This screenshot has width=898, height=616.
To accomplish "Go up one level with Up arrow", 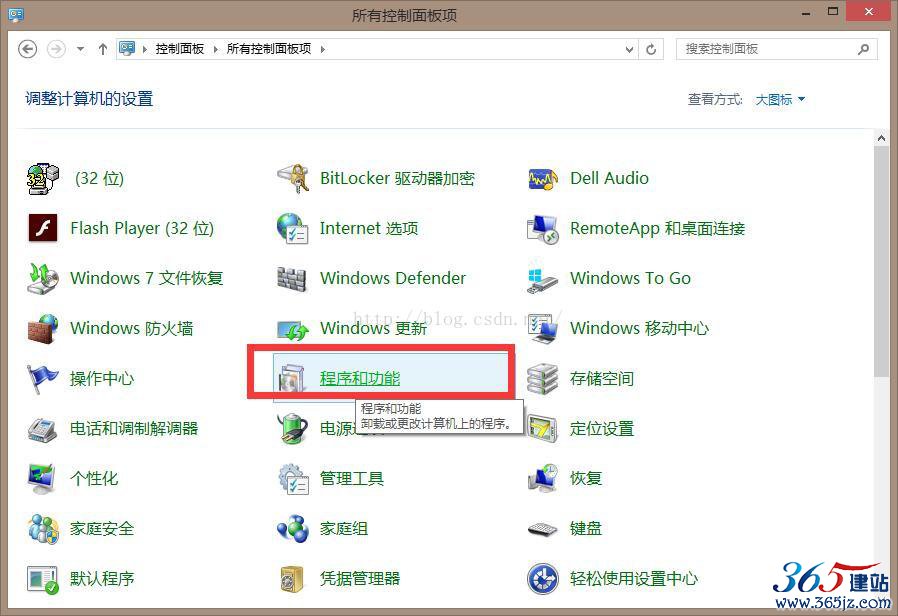I will coord(103,49).
